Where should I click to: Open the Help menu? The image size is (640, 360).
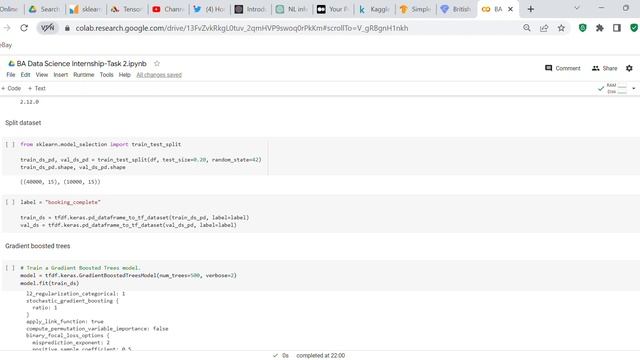point(124,75)
